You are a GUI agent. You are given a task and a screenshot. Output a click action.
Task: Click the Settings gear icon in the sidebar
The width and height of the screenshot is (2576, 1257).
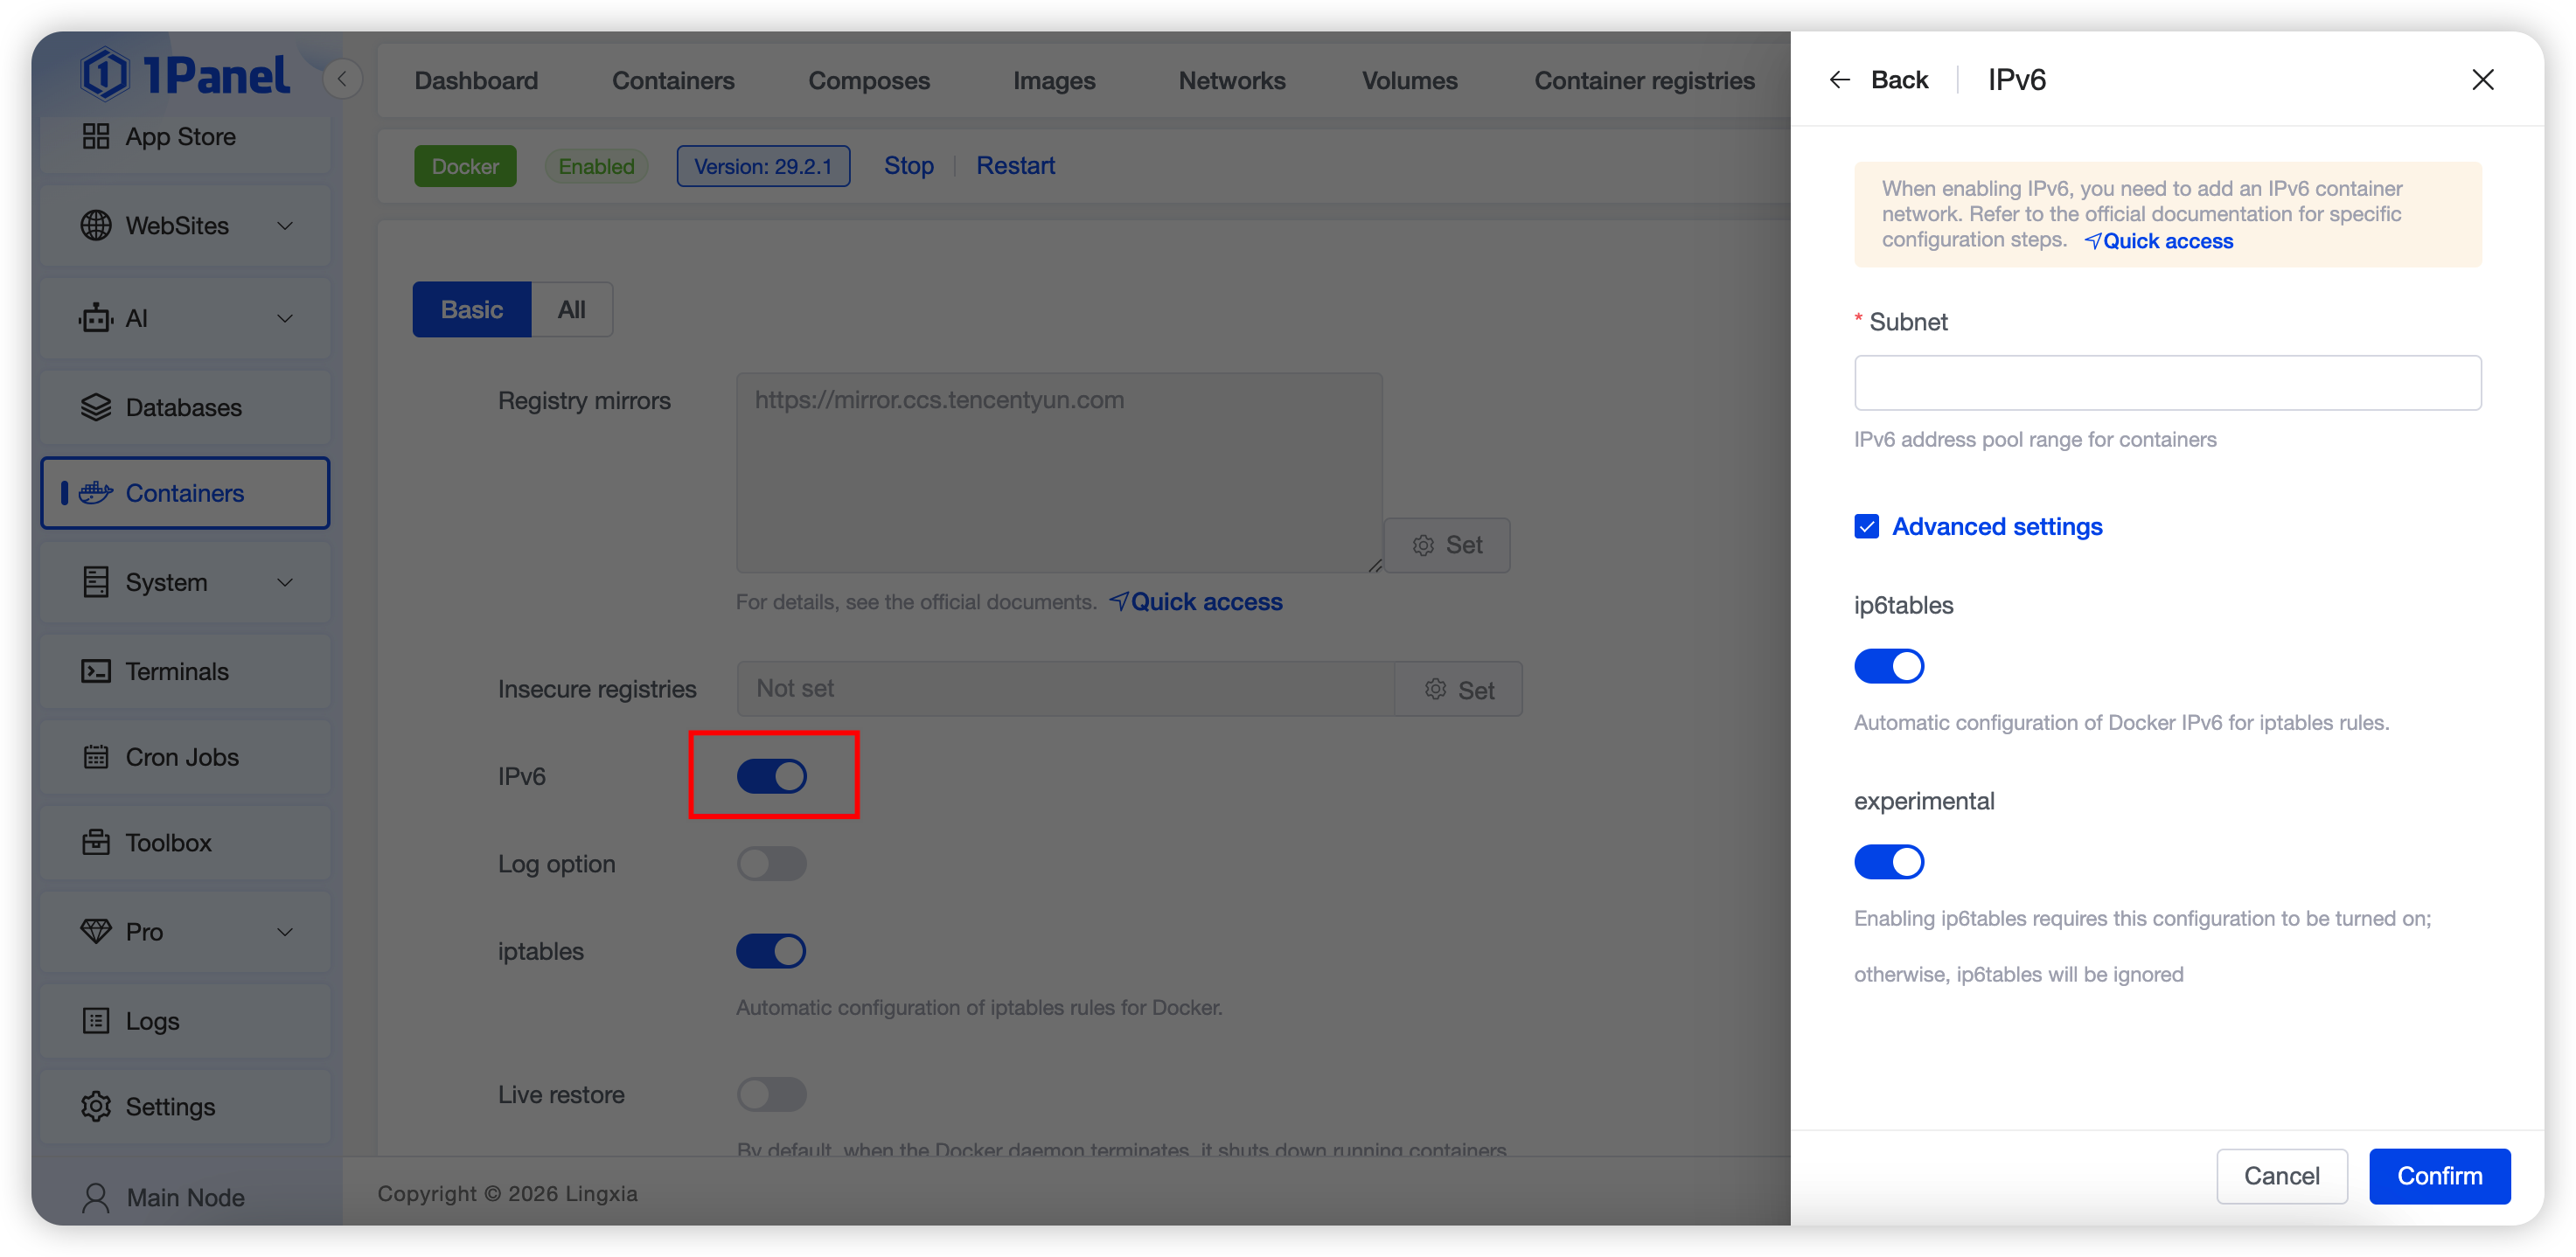coord(96,1107)
